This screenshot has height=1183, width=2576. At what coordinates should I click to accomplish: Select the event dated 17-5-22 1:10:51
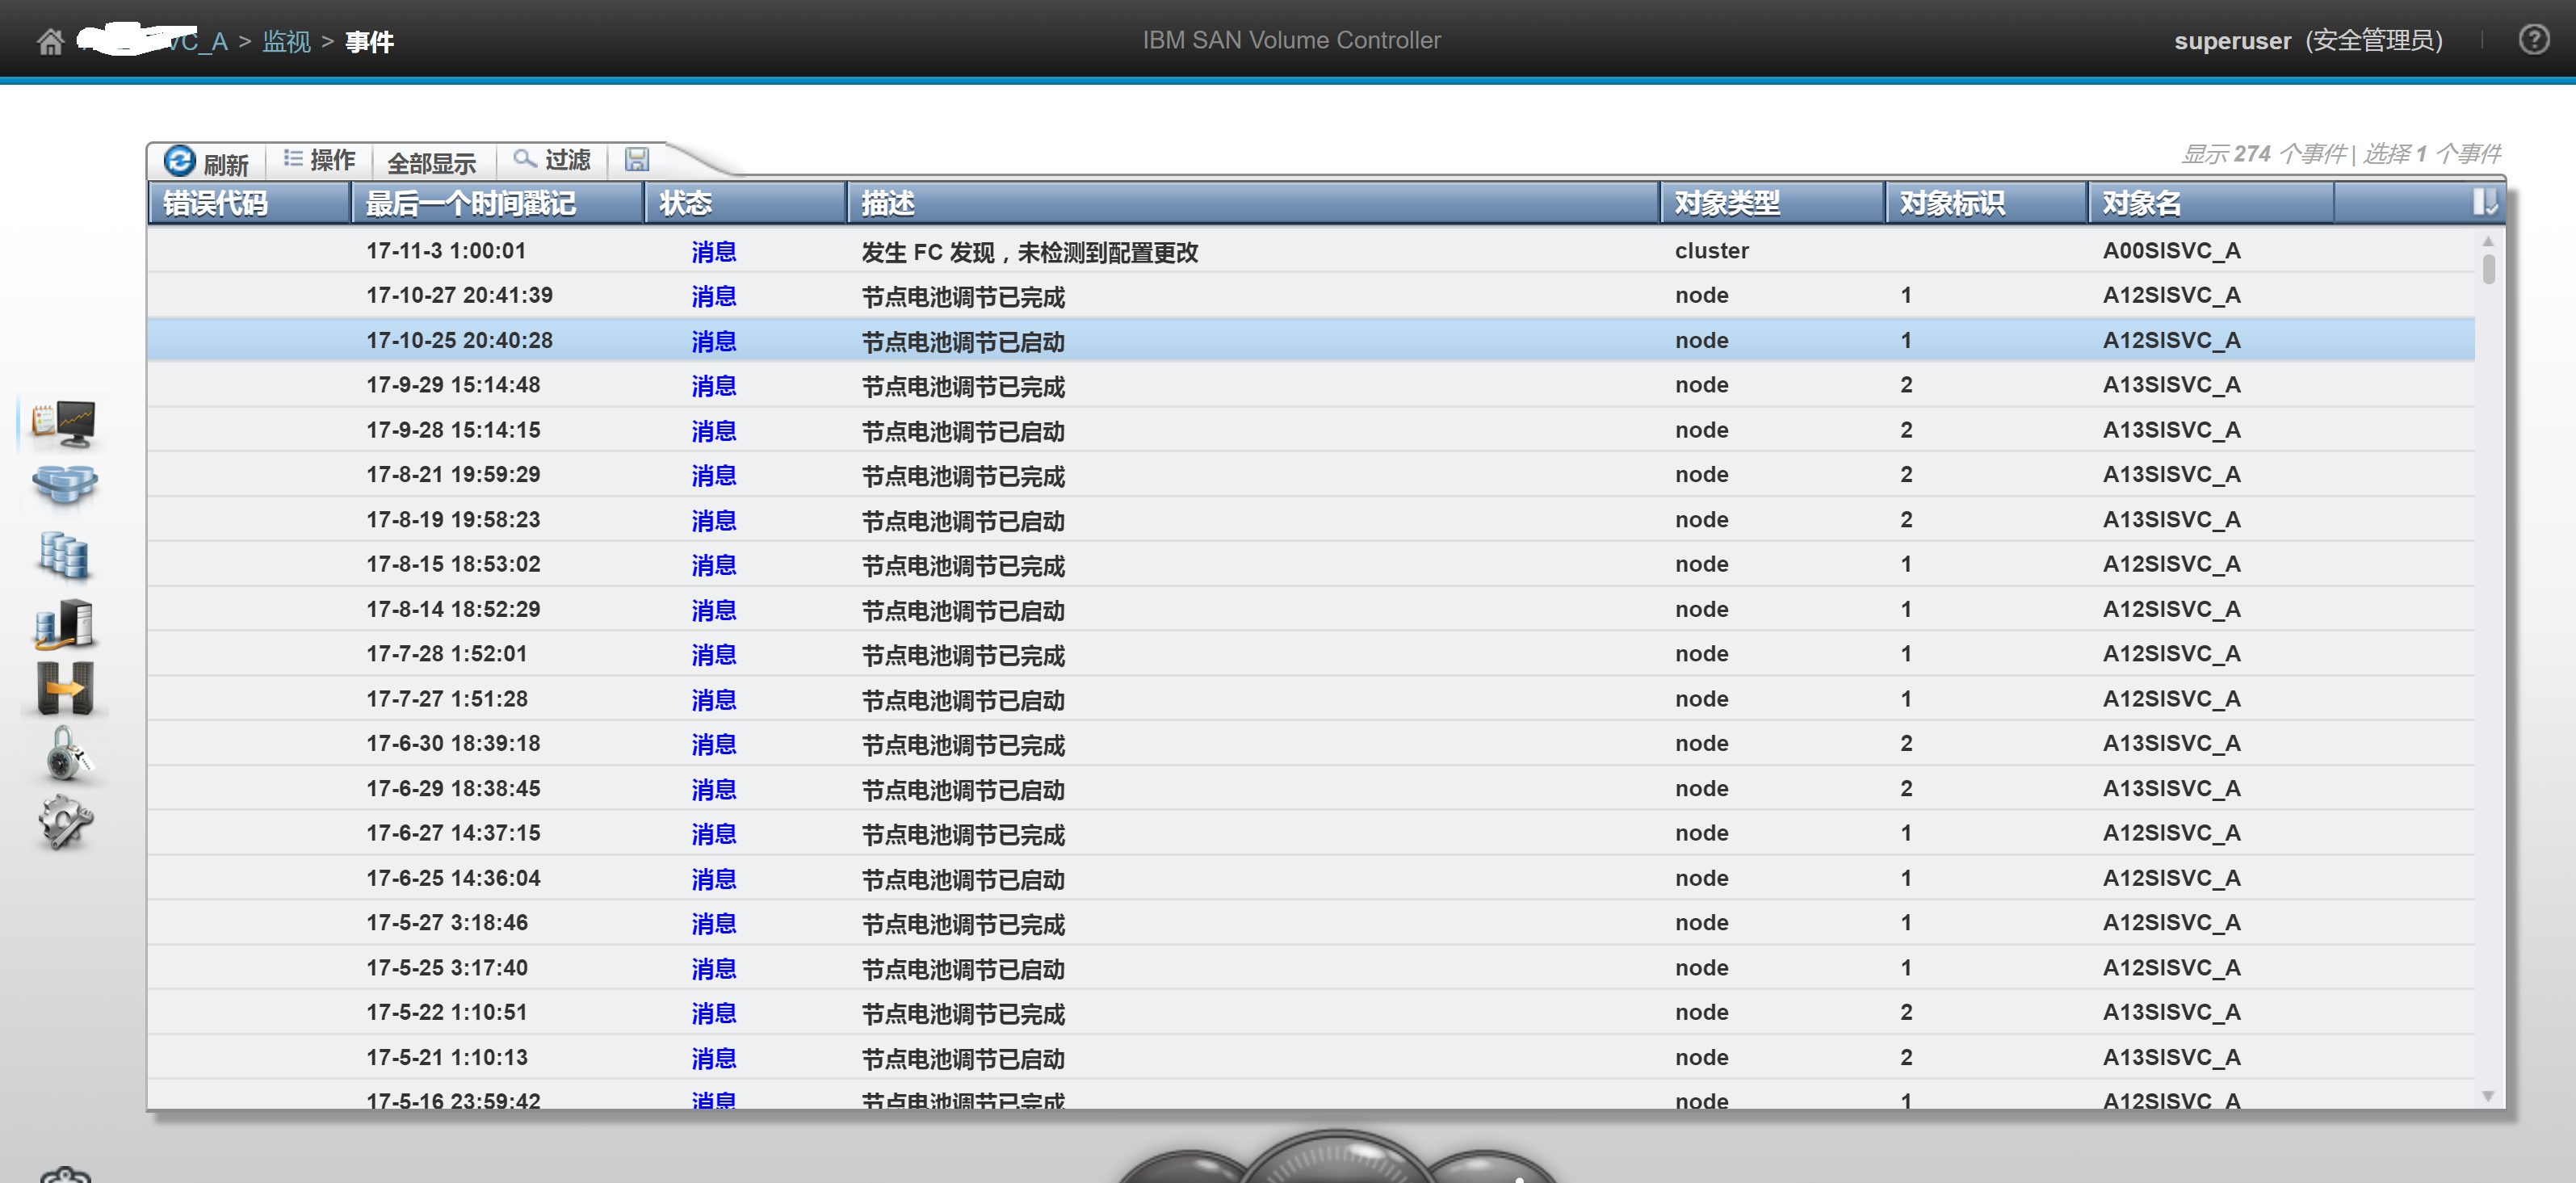point(1310,1012)
